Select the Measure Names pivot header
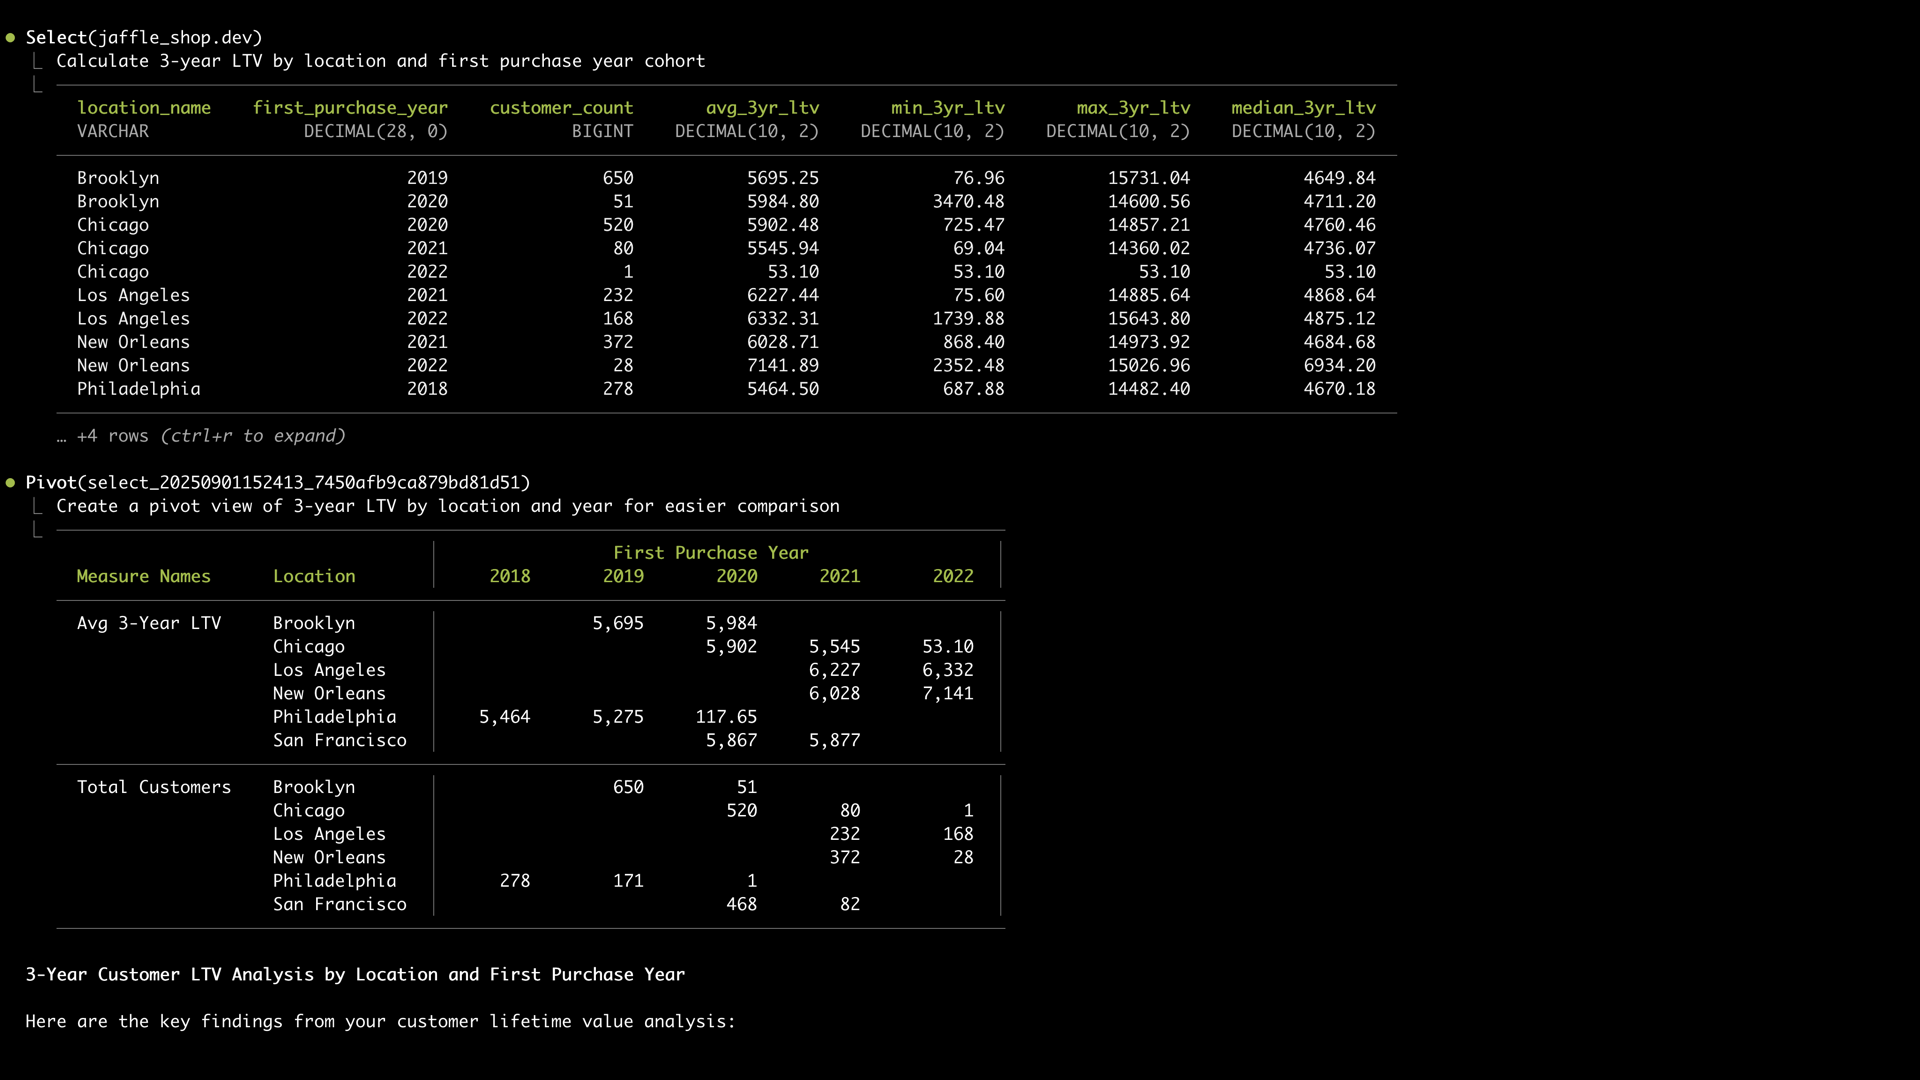Image resolution: width=1920 pixels, height=1080 pixels. pyautogui.click(x=144, y=577)
